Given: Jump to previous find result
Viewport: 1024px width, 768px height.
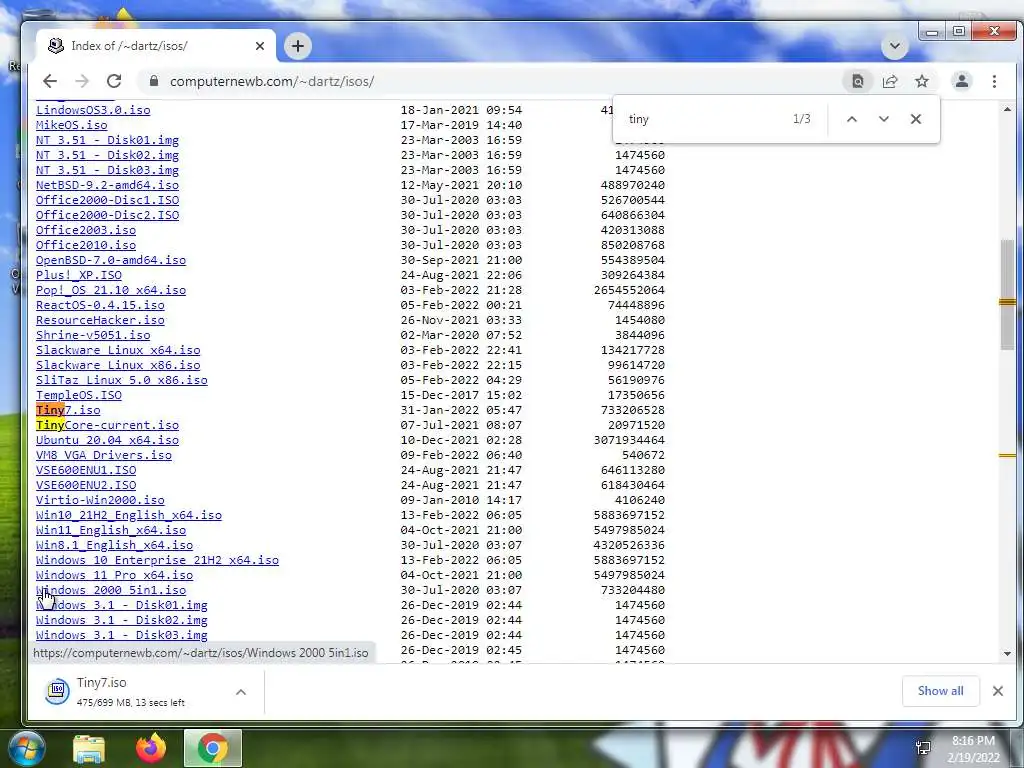Looking at the screenshot, I should 852,119.
